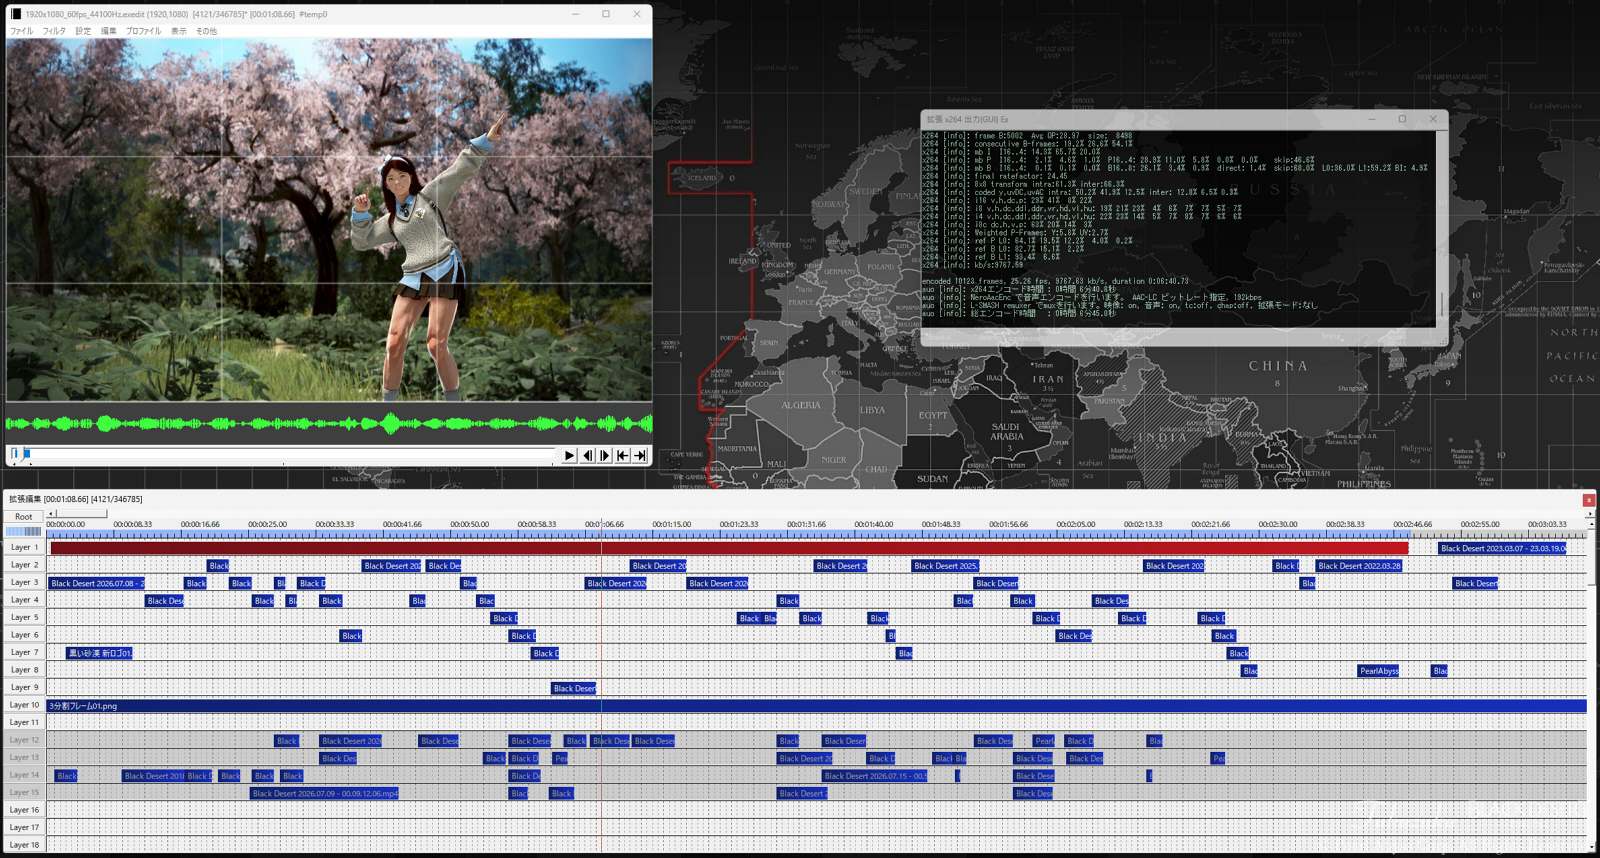Toggle visibility of Layer 2
The height and width of the screenshot is (858, 1600).
[24, 565]
